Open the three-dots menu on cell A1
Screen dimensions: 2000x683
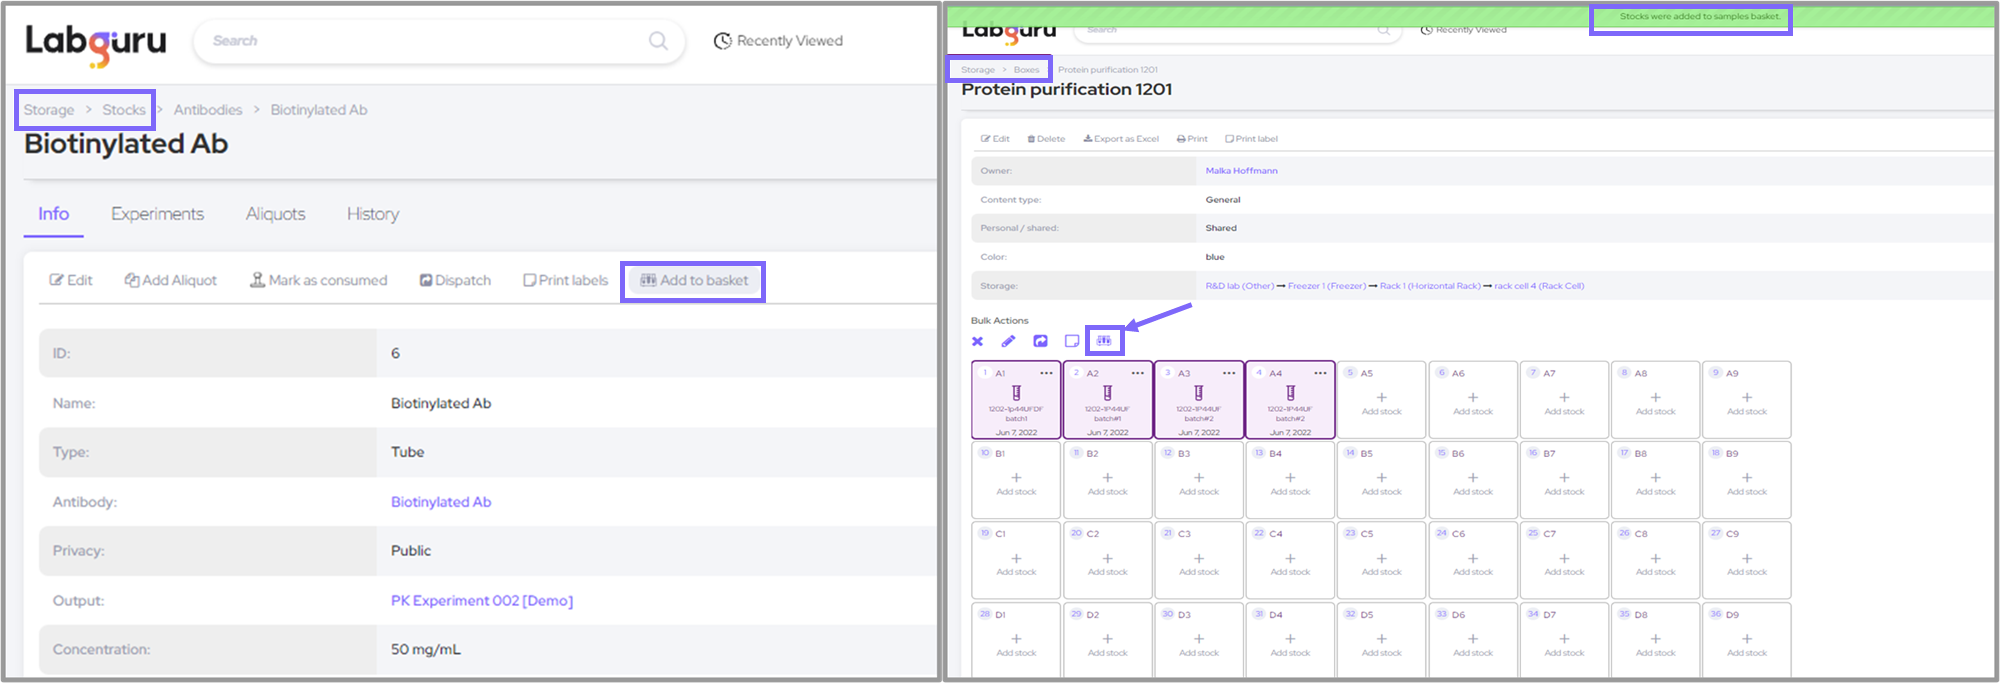1046,373
